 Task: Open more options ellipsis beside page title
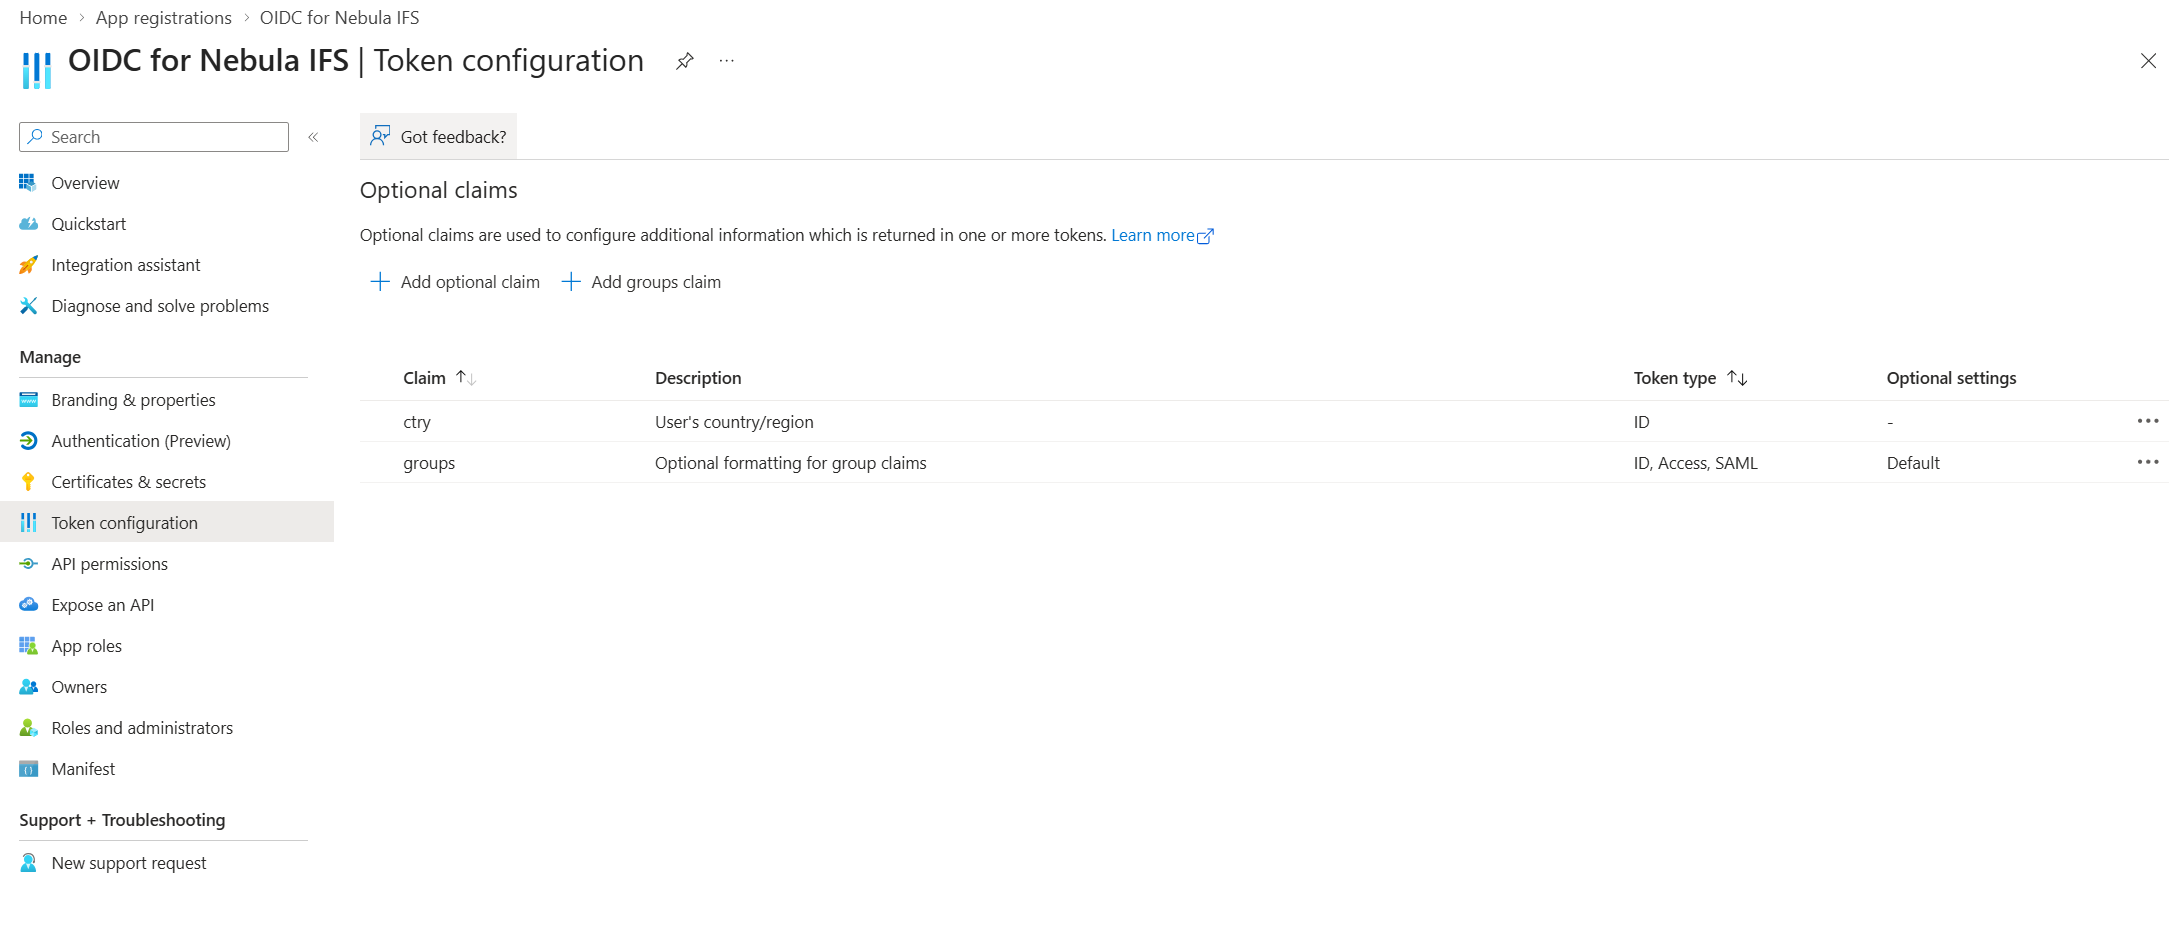[x=727, y=61]
